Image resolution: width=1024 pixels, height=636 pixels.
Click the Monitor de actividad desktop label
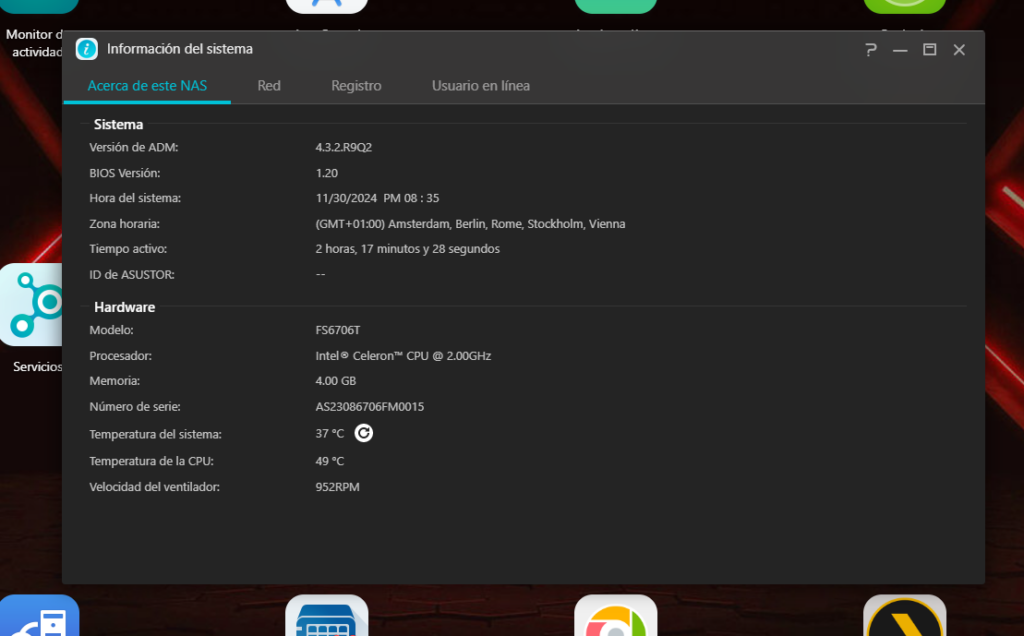34,43
